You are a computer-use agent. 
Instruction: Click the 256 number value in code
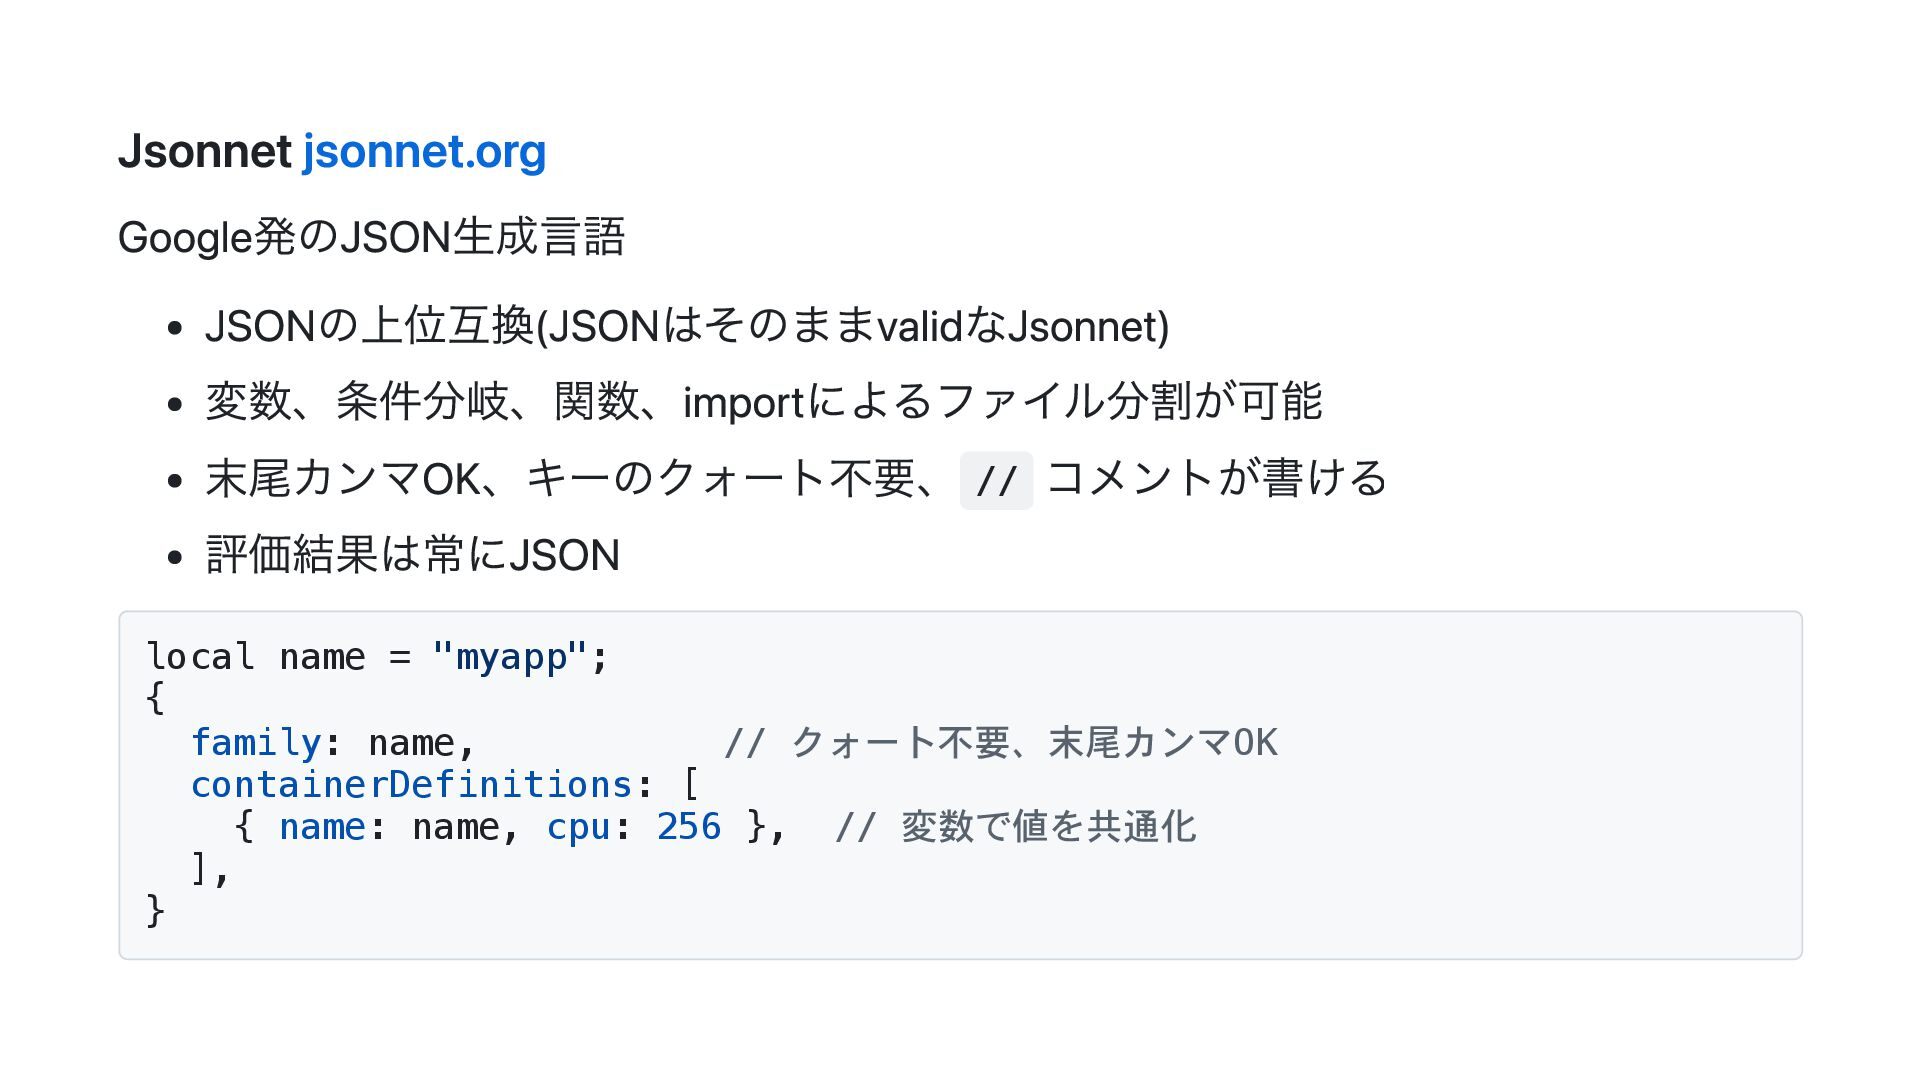click(x=688, y=827)
